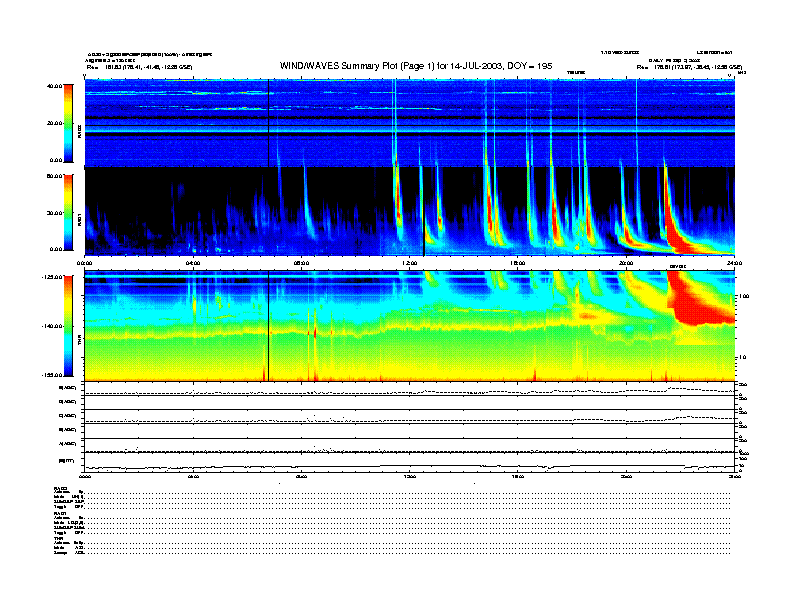Image resolution: width=792 pixels, height=612 pixels.
Task: Click the -125.00 tick on TNR color scale
Action: pyautogui.click(x=52, y=277)
